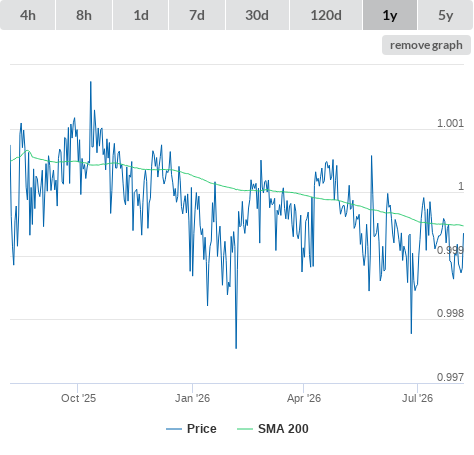Click the remove graph button

pyautogui.click(x=426, y=45)
